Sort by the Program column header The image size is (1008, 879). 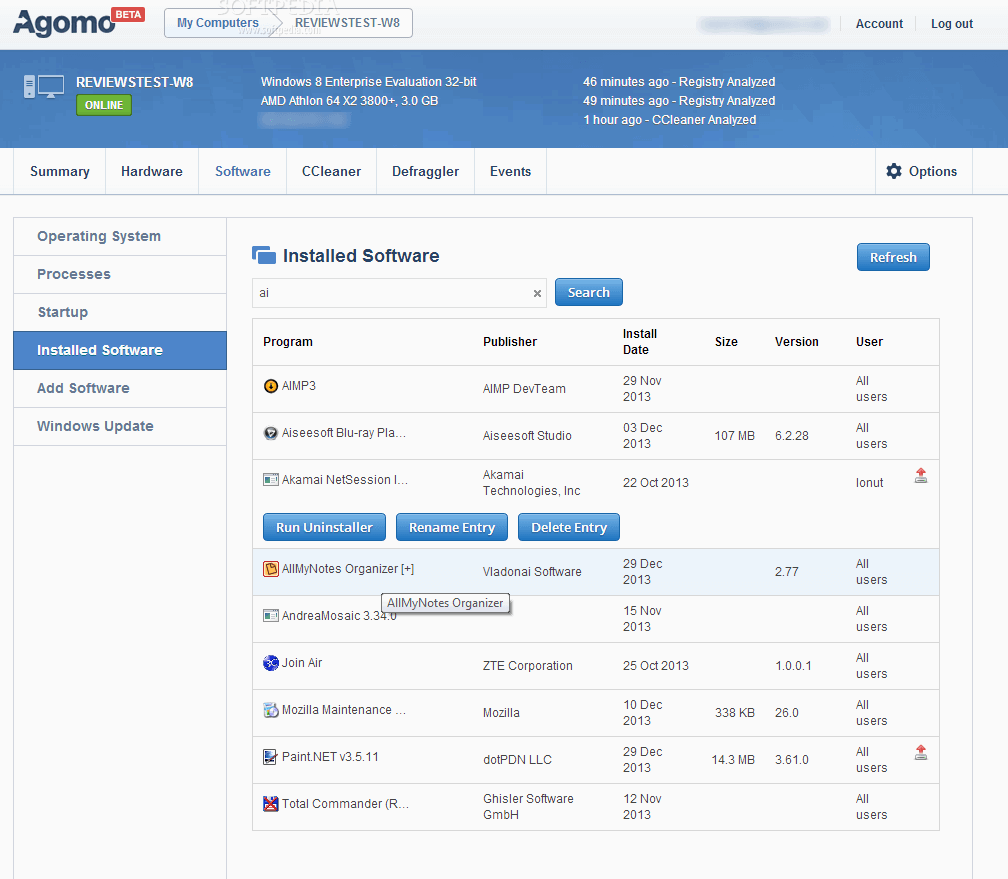point(287,342)
